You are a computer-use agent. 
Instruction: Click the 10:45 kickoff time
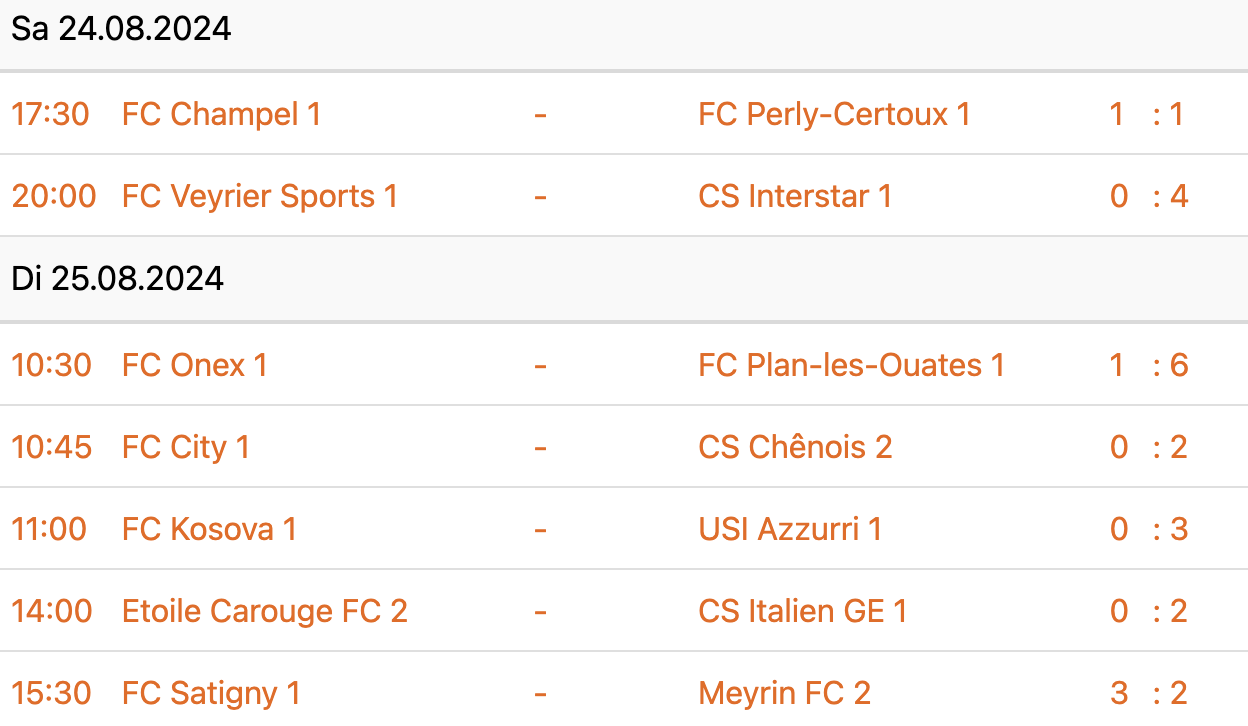pyautogui.click(x=51, y=447)
